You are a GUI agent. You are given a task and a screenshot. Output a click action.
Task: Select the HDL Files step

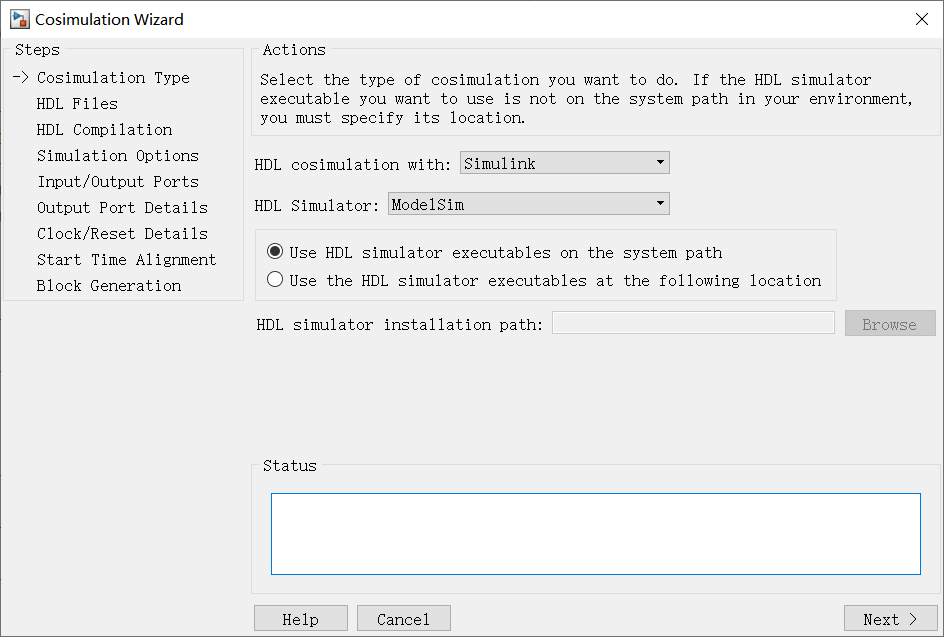click(x=77, y=104)
